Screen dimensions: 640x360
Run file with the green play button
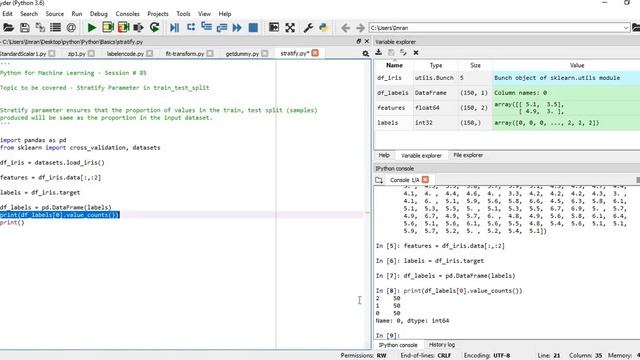(92, 28)
